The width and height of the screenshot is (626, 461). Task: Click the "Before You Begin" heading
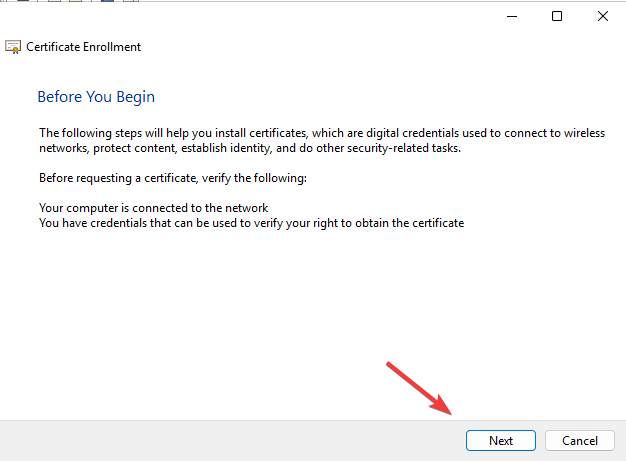(96, 97)
